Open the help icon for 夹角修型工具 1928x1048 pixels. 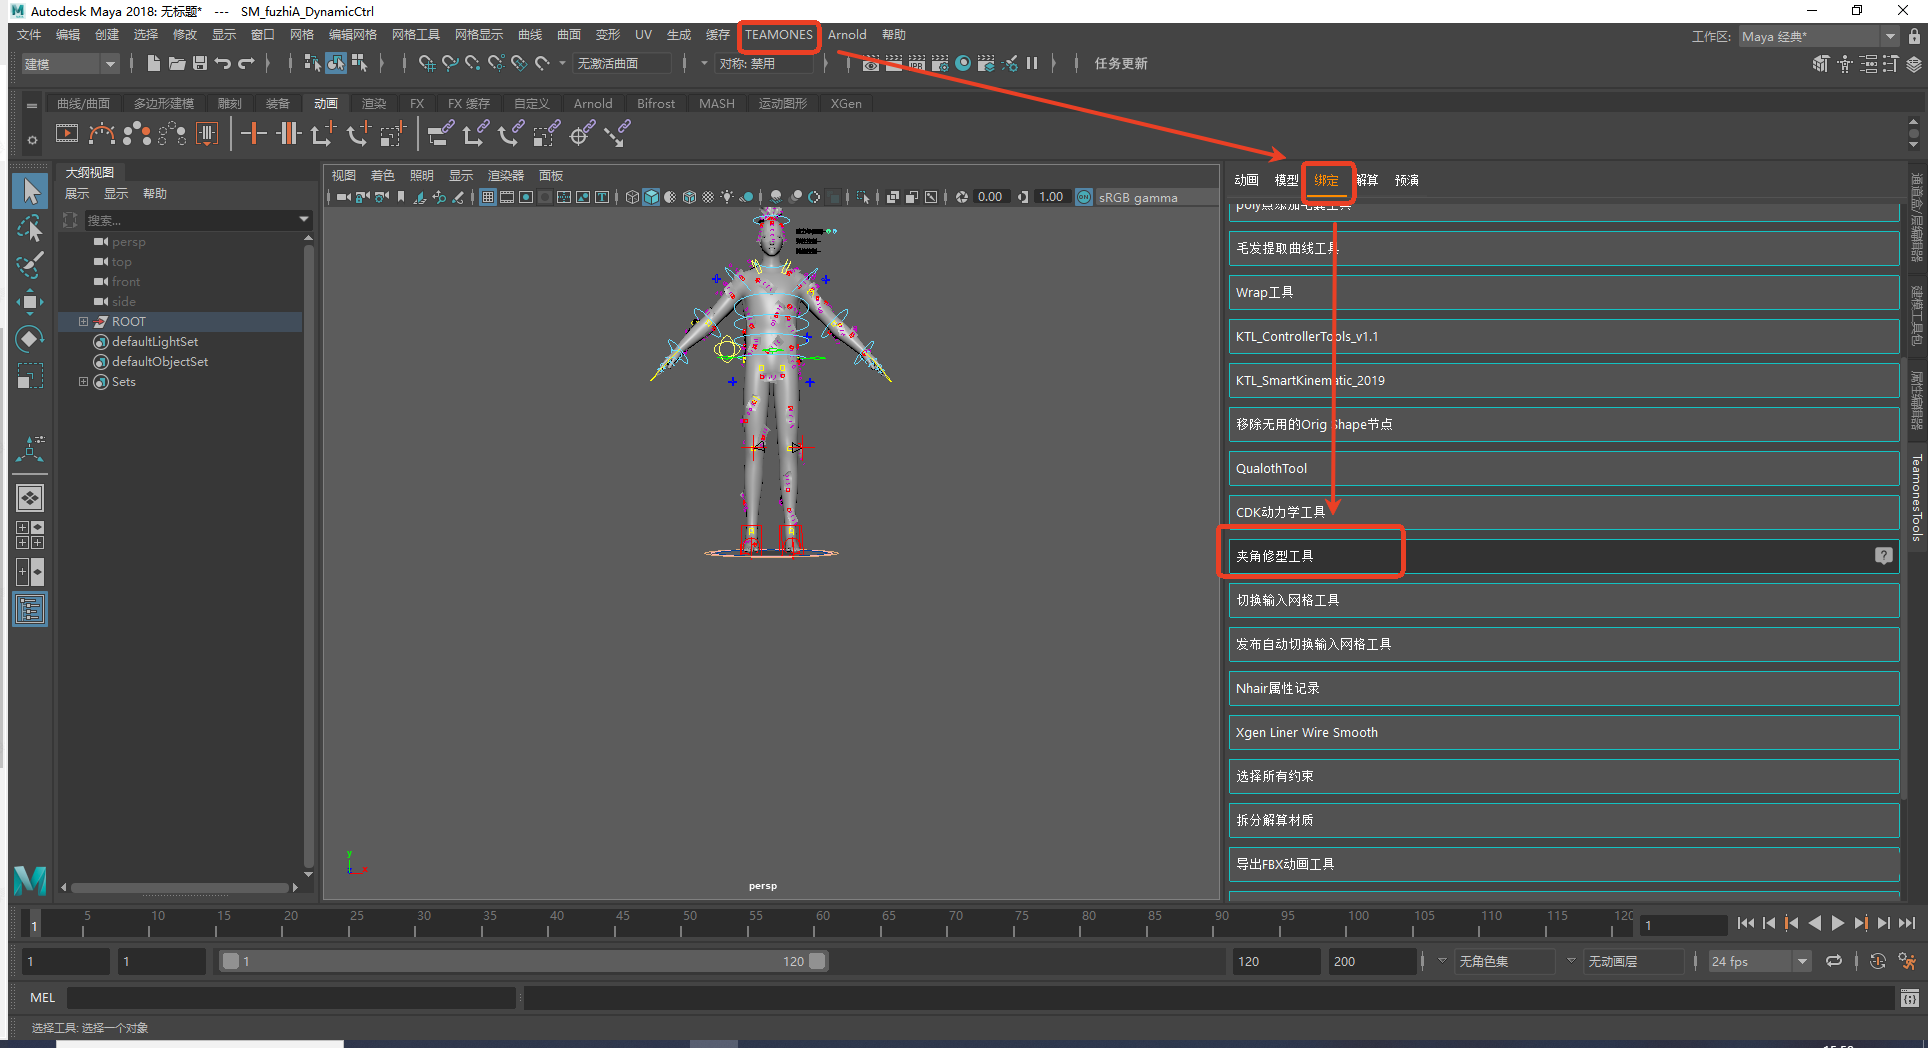pyautogui.click(x=1883, y=555)
